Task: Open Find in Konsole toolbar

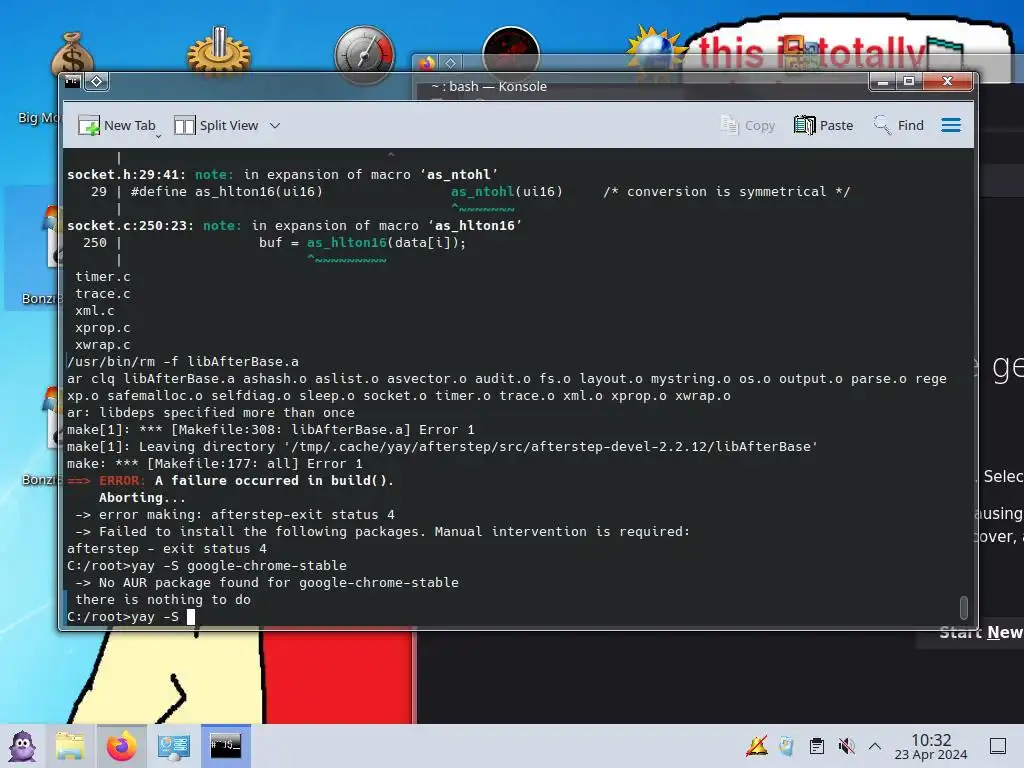Action: coord(898,125)
